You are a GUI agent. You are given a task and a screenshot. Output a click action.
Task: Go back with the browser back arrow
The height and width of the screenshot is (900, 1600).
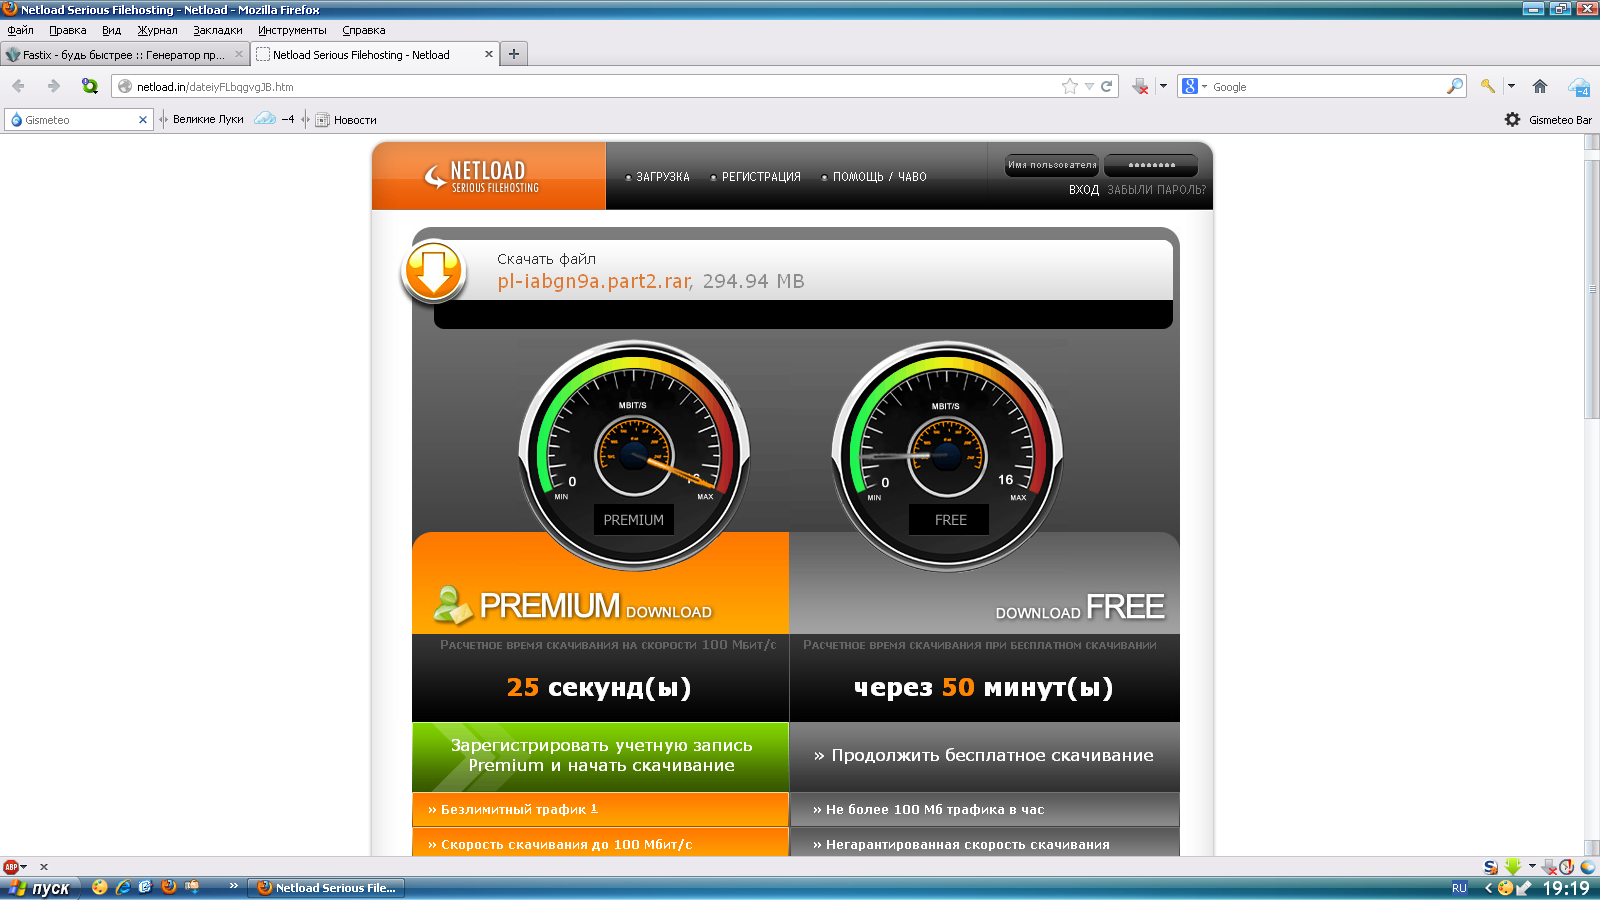click(18, 86)
